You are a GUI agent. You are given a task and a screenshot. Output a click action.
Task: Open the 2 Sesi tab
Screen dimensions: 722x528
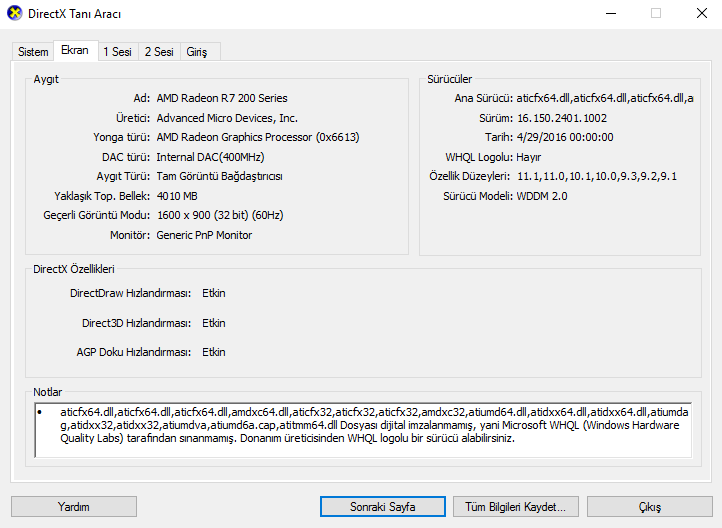[159, 52]
